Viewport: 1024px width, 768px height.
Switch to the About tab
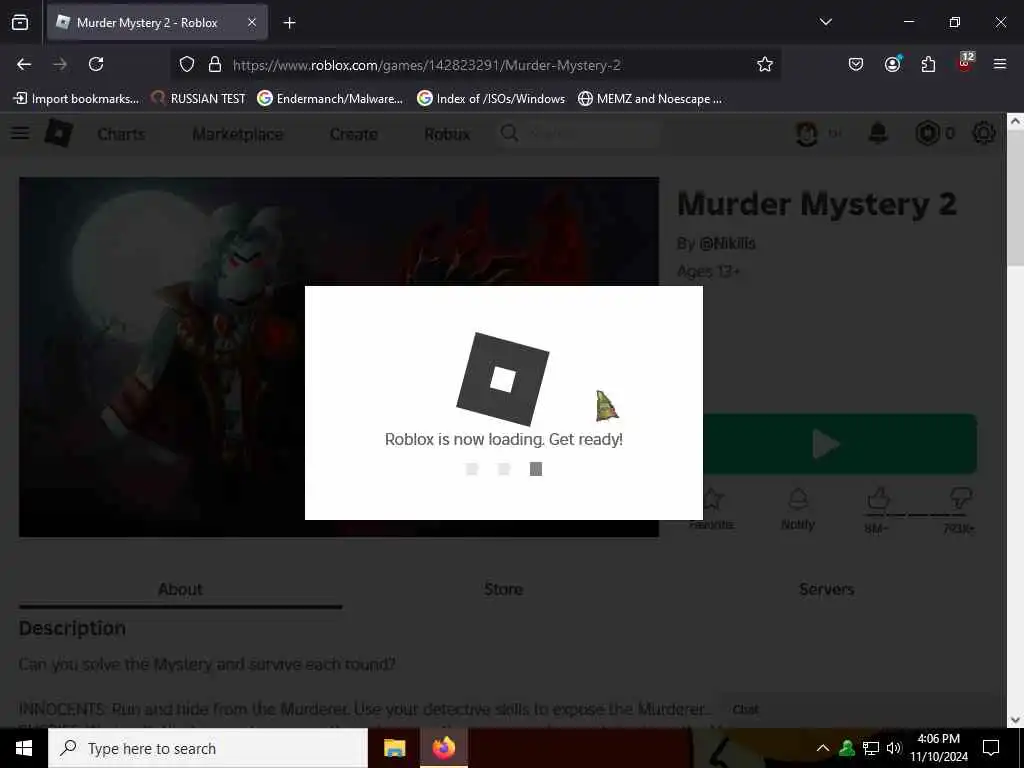pyautogui.click(x=180, y=589)
